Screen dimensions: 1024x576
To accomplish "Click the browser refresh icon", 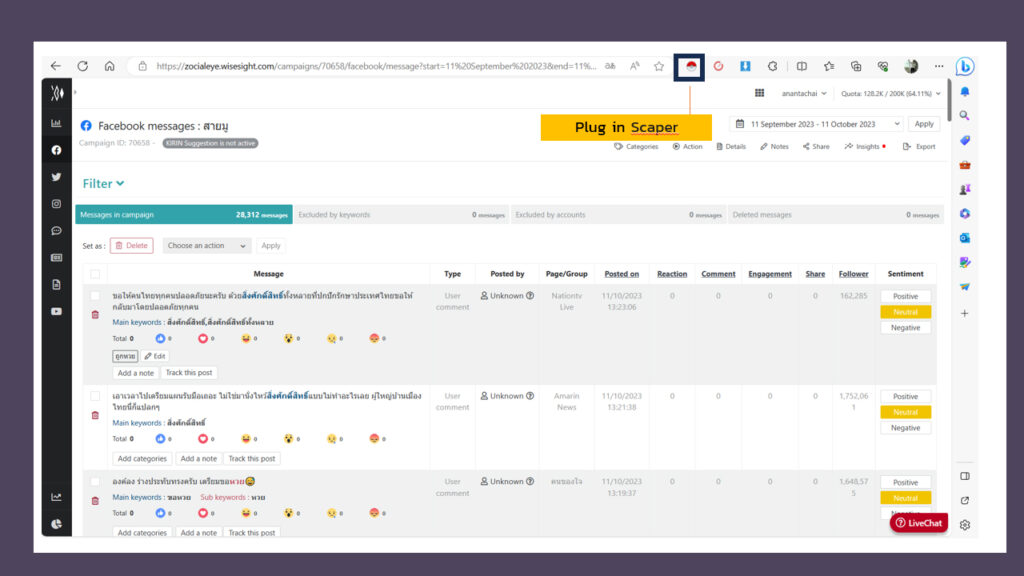I will [x=82, y=66].
